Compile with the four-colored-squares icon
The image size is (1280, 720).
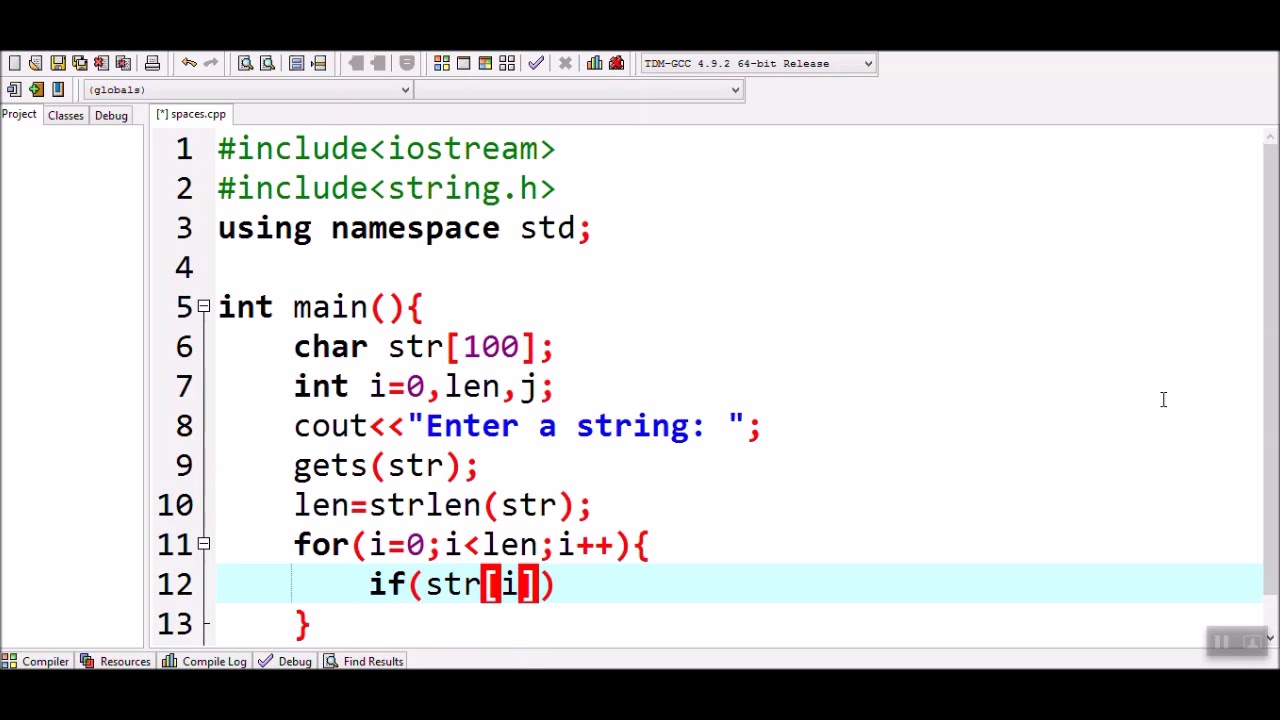click(x=441, y=63)
